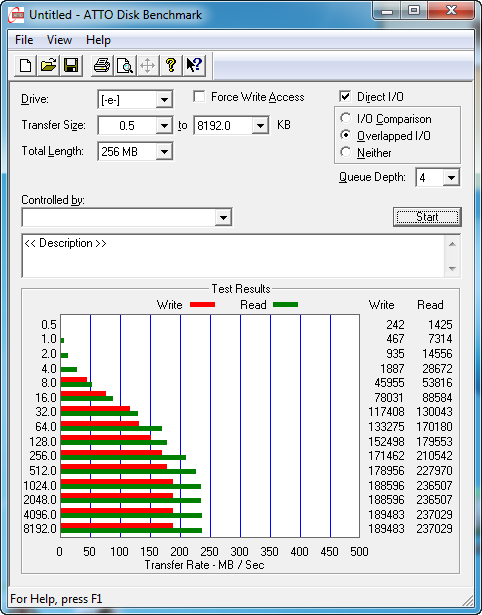Open a benchmark file with folder icon

[x=48, y=65]
